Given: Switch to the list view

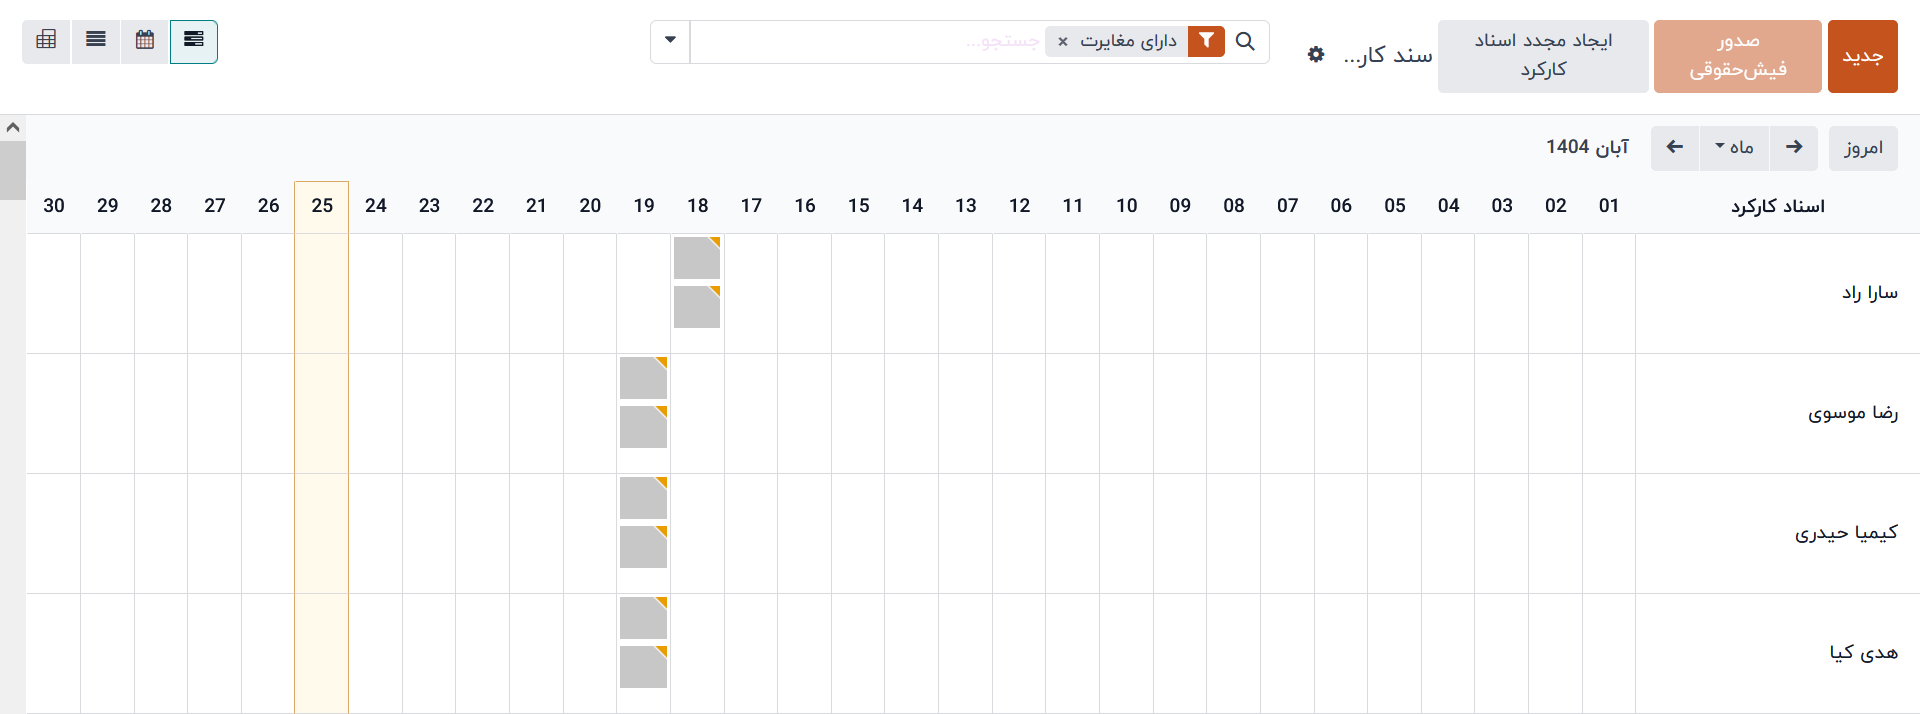Looking at the screenshot, I should click(x=96, y=41).
